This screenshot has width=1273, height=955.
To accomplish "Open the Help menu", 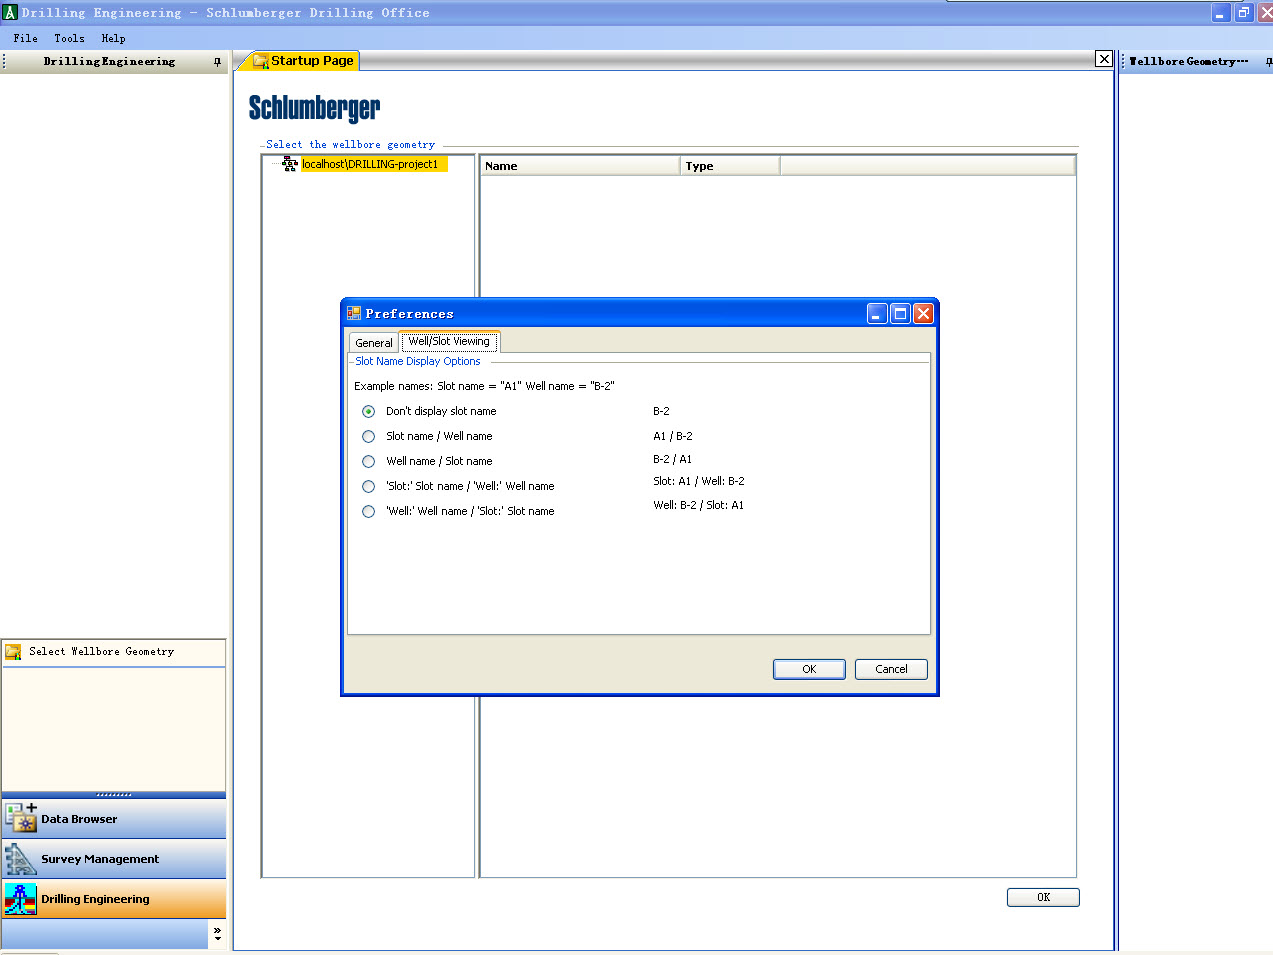I will coord(113,38).
